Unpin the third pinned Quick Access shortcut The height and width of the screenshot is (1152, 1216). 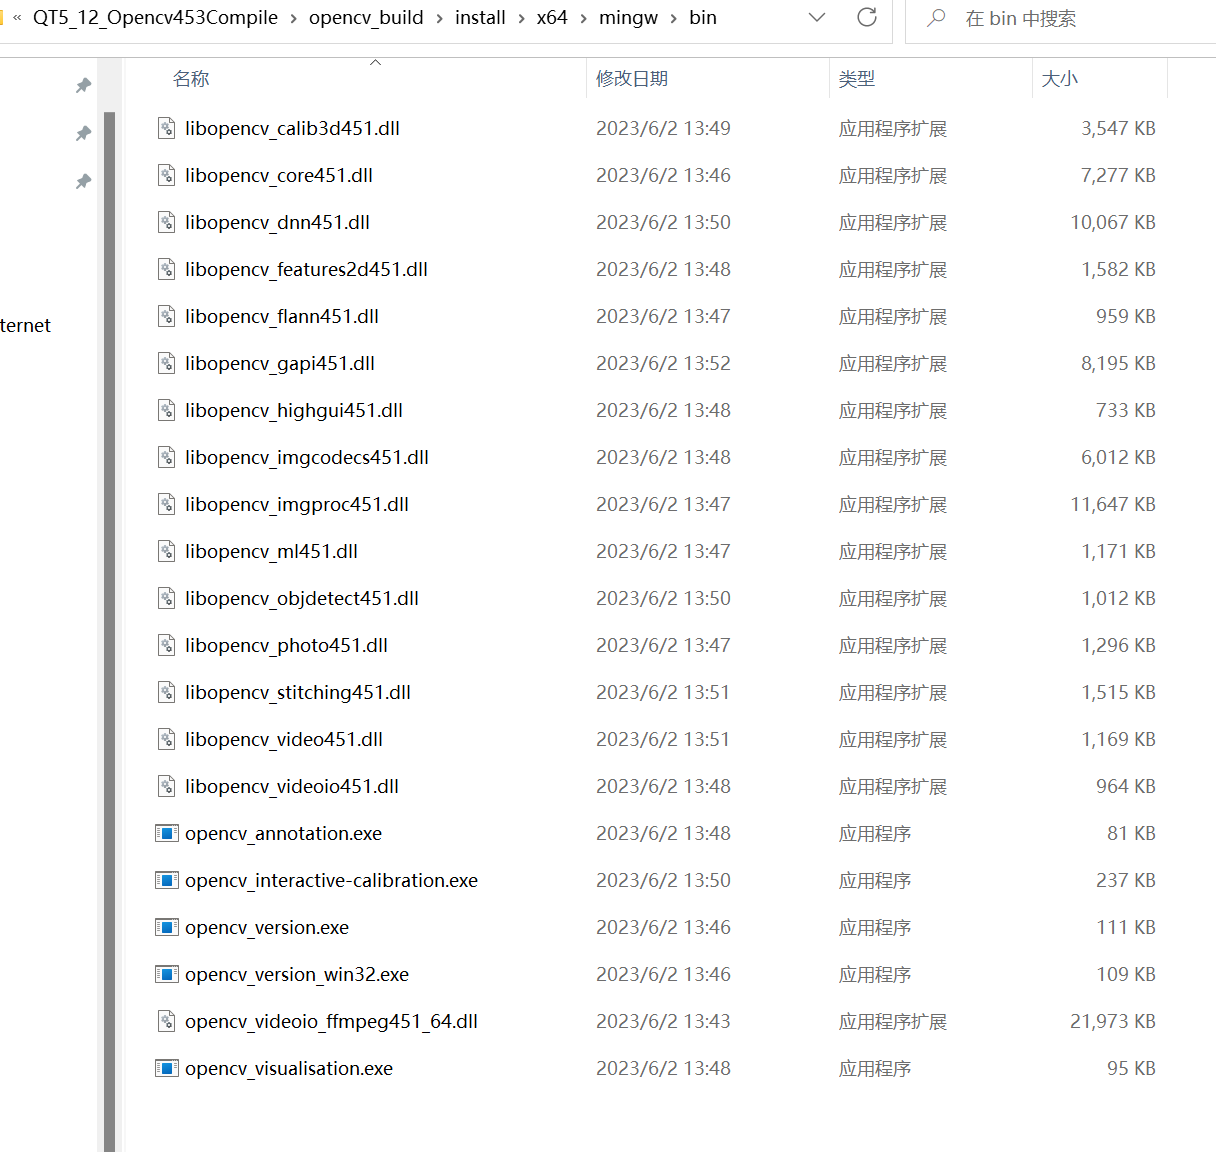coord(83,181)
